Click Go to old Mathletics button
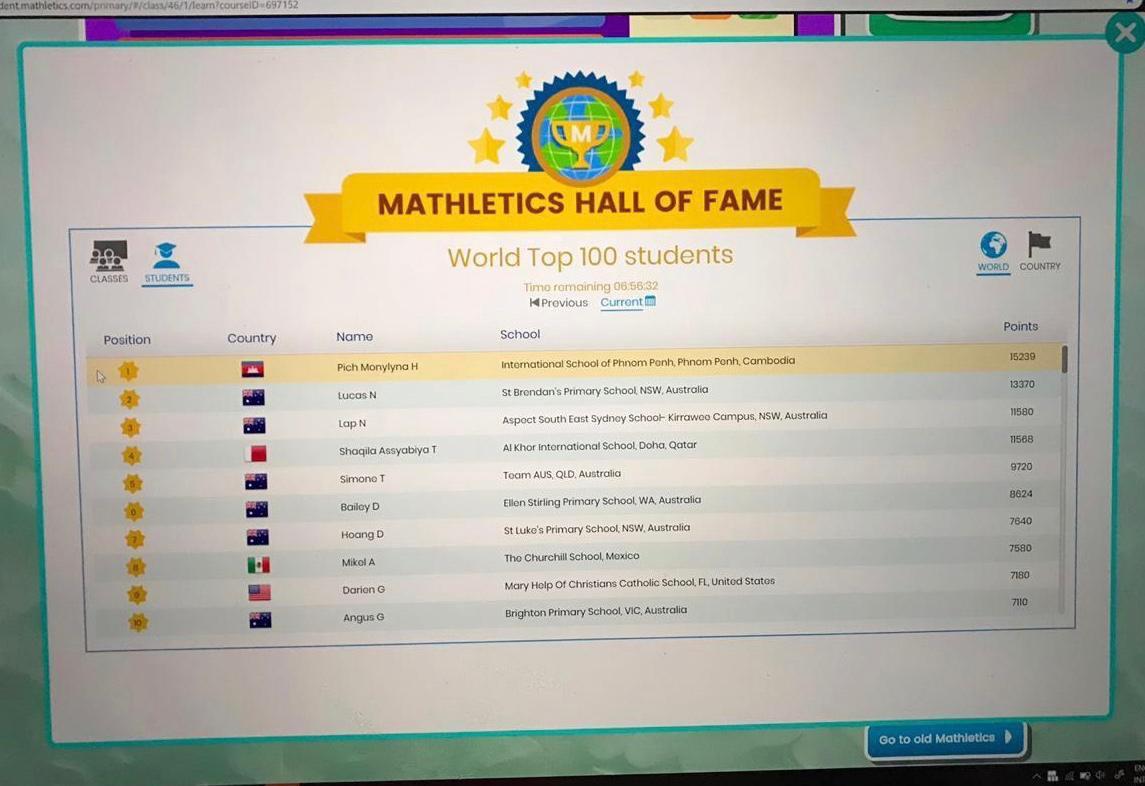1145x786 pixels. point(946,739)
